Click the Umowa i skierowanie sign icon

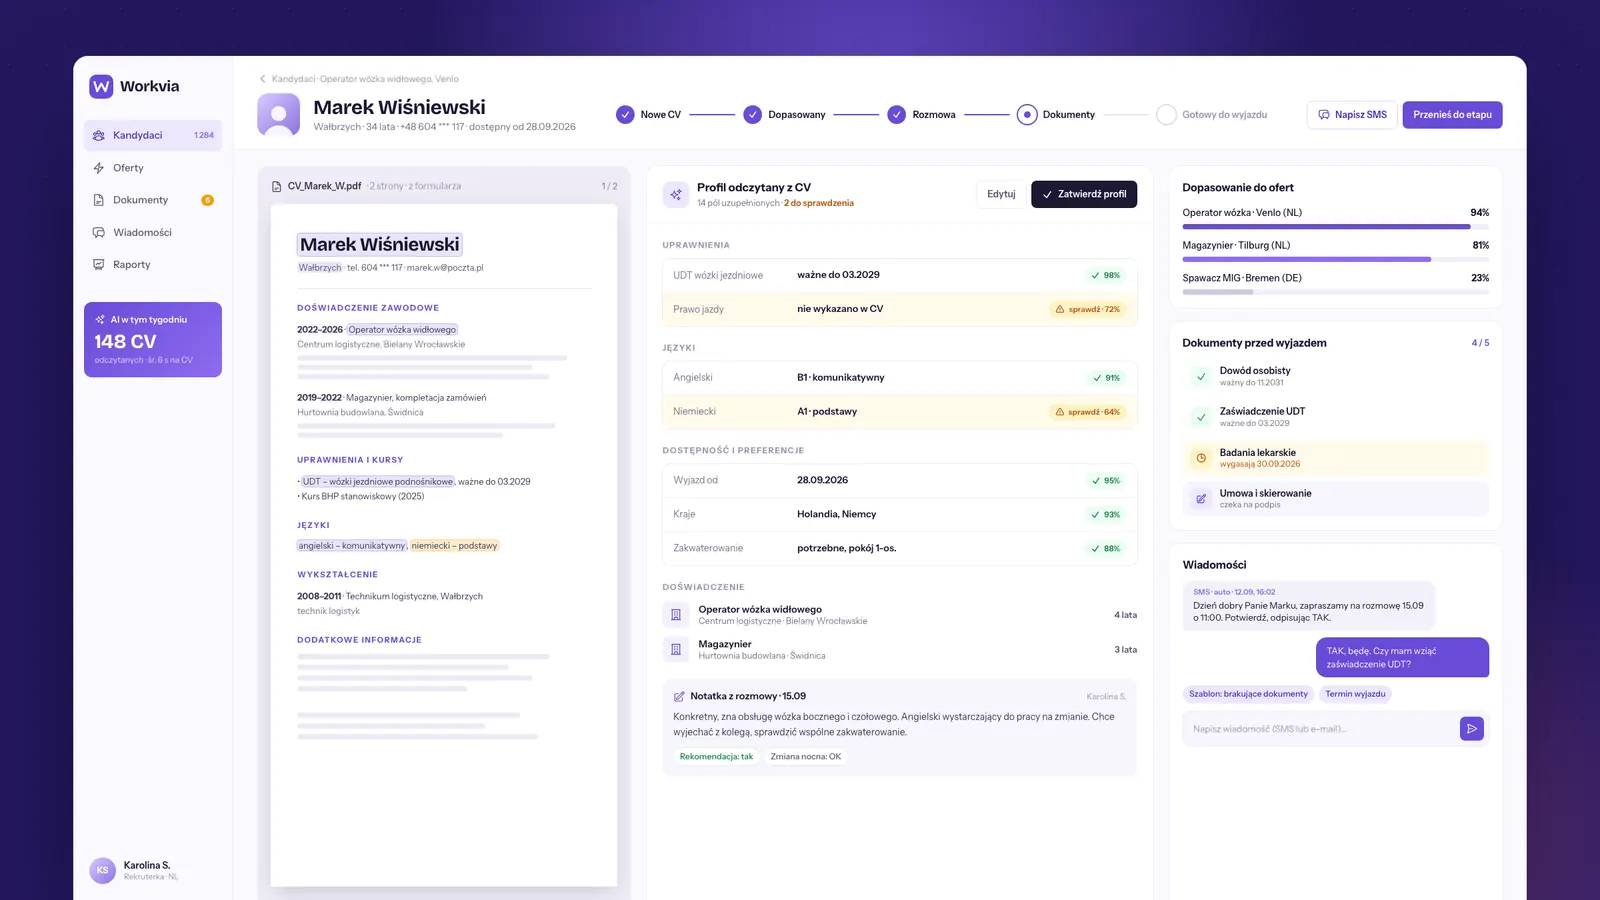[x=1201, y=499]
